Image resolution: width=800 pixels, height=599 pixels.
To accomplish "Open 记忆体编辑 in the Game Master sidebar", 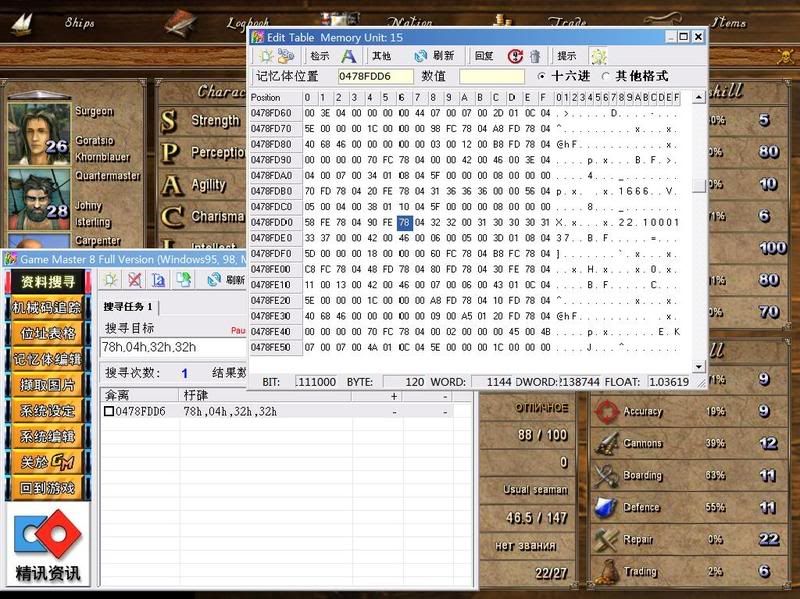I will coord(47,359).
